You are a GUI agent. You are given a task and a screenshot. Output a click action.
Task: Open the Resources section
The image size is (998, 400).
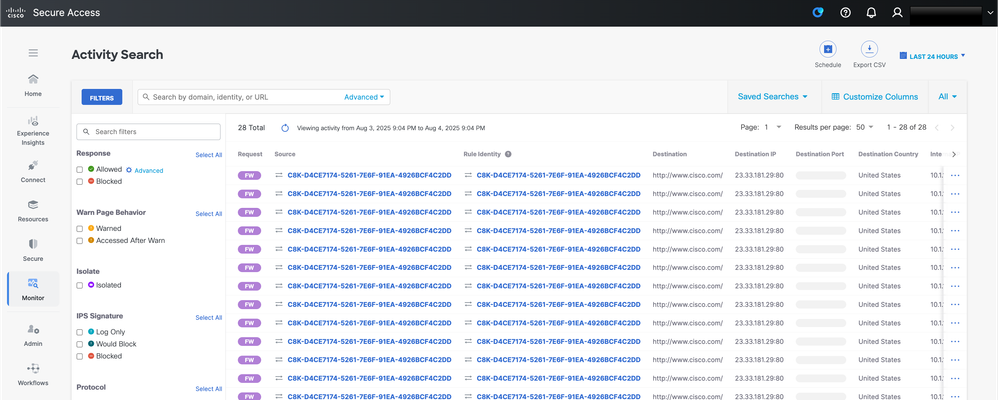[x=33, y=211]
